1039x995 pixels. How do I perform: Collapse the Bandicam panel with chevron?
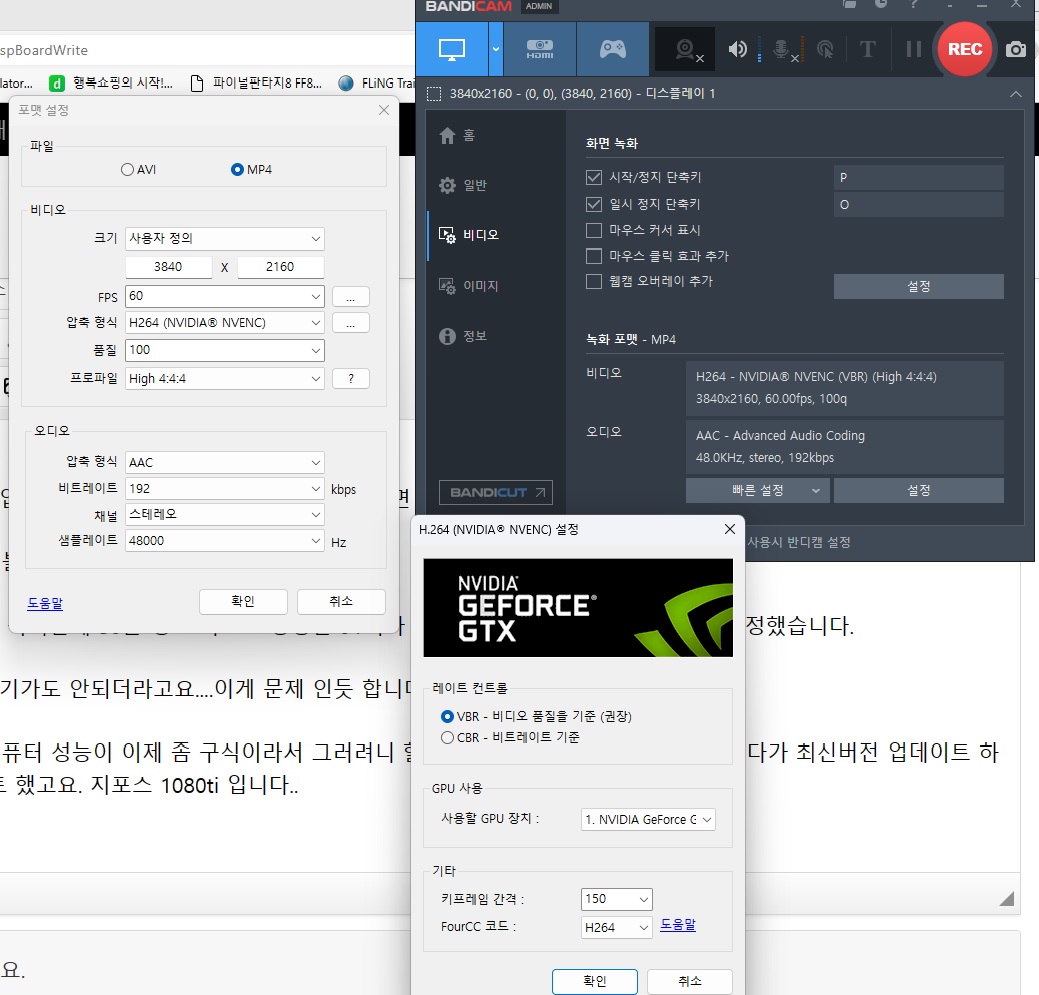(1016, 94)
